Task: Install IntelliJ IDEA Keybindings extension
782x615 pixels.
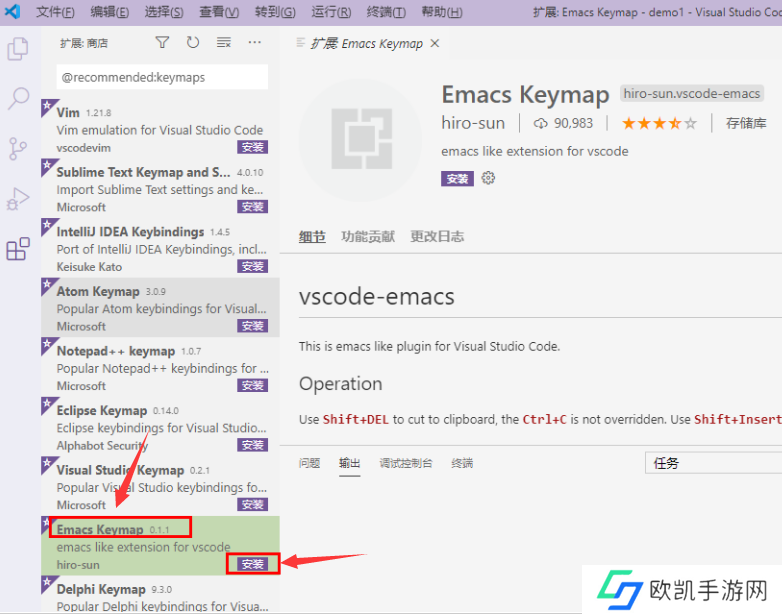Action: click(x=252, y=266)
